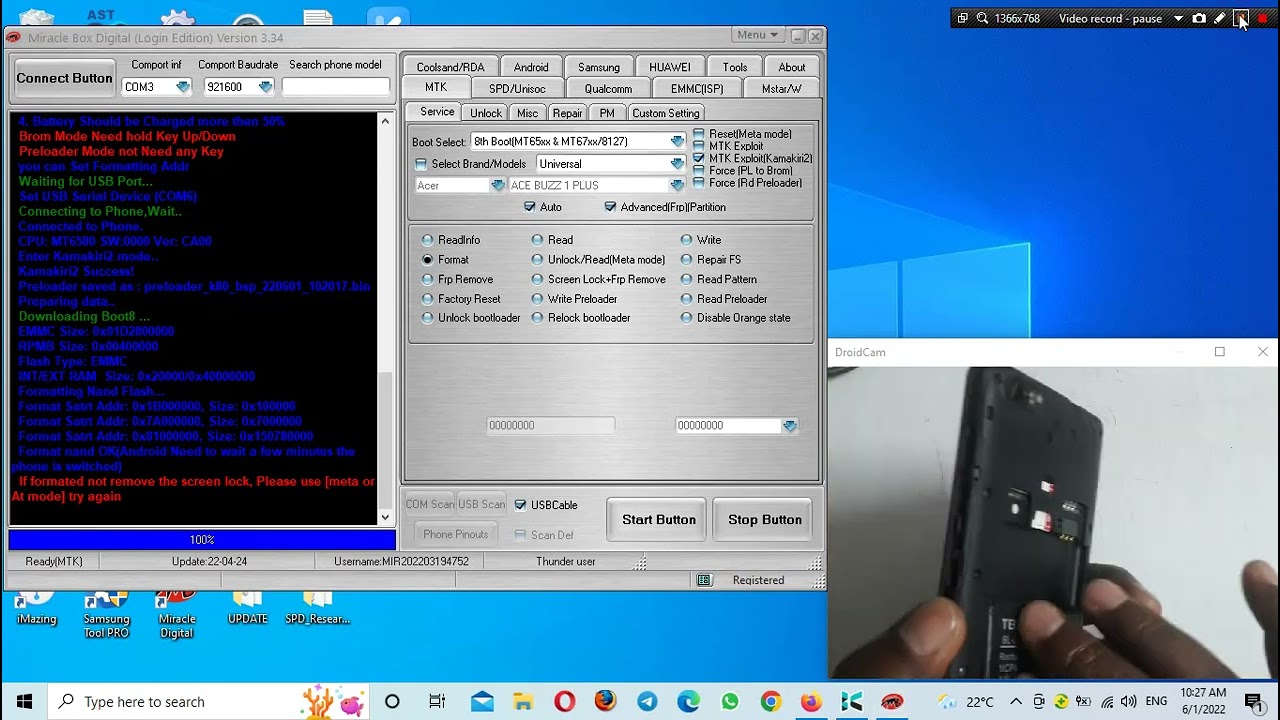Screen dimensions: 1280x720
Task: Toggle USBCable checkbox
Action: [x=520, y=505]
